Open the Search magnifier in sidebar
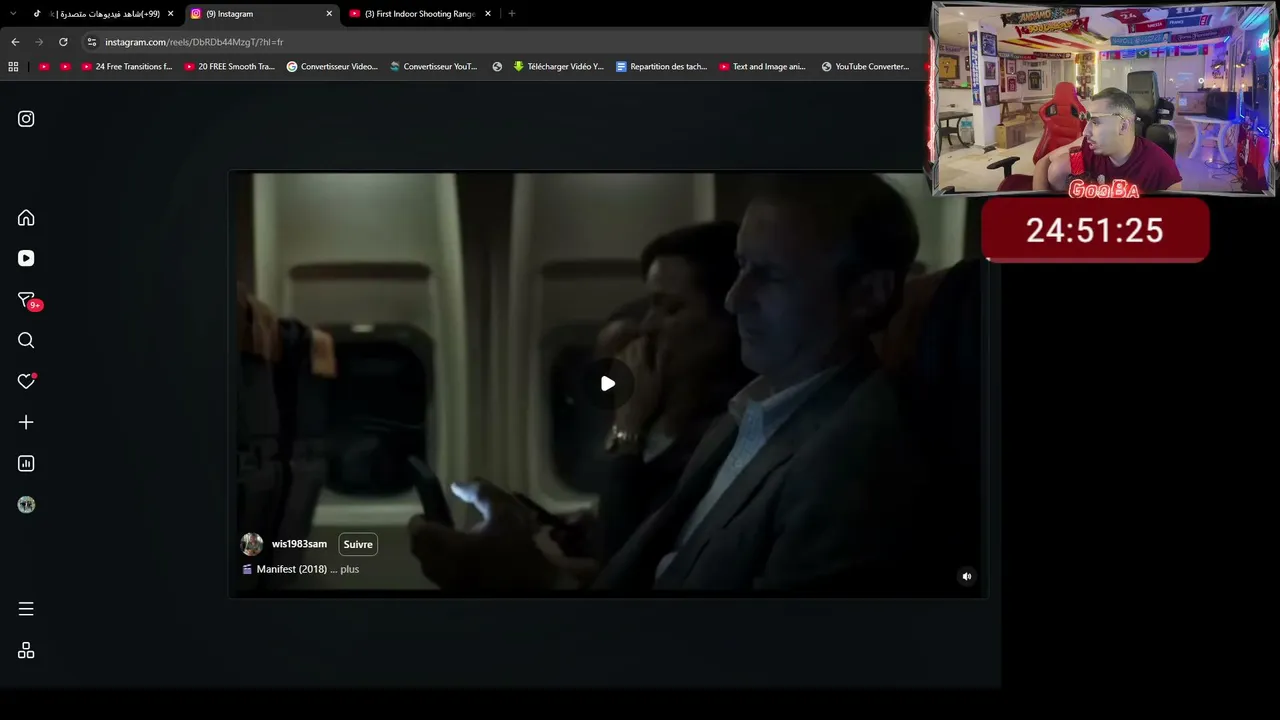 click(x=26, y=341)
